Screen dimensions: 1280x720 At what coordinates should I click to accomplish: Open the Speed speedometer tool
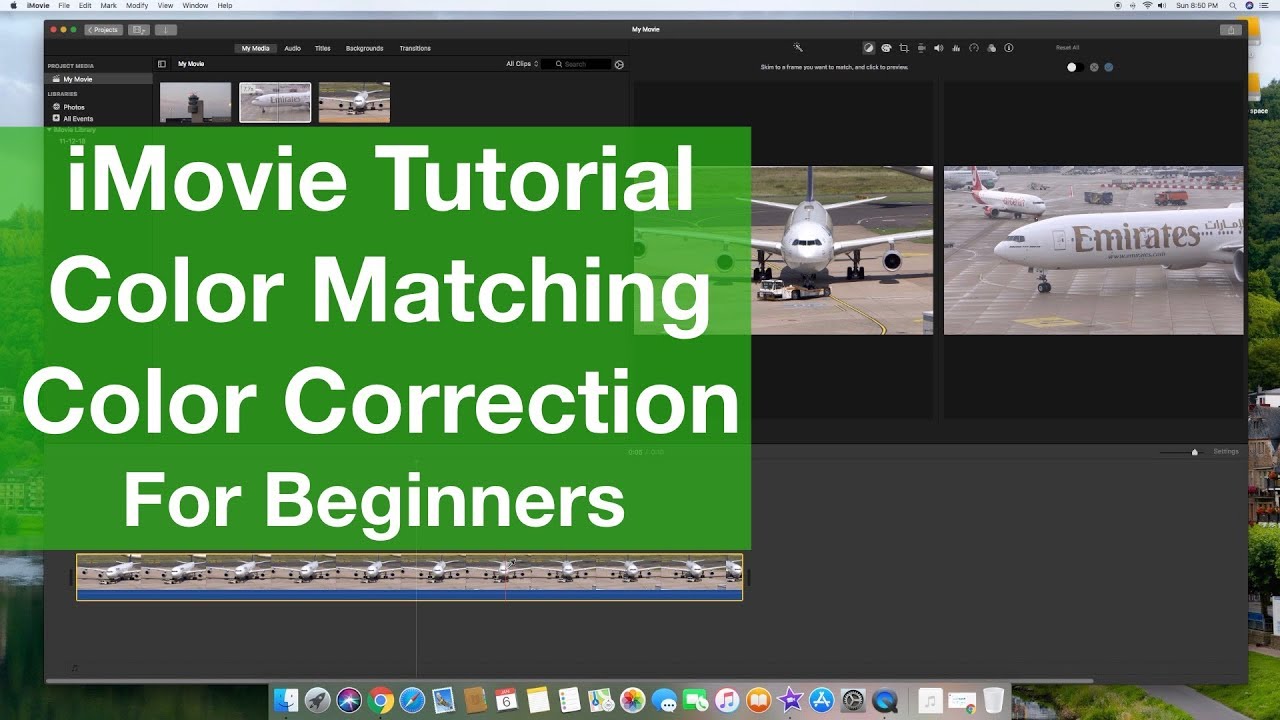tap(974, 47)
